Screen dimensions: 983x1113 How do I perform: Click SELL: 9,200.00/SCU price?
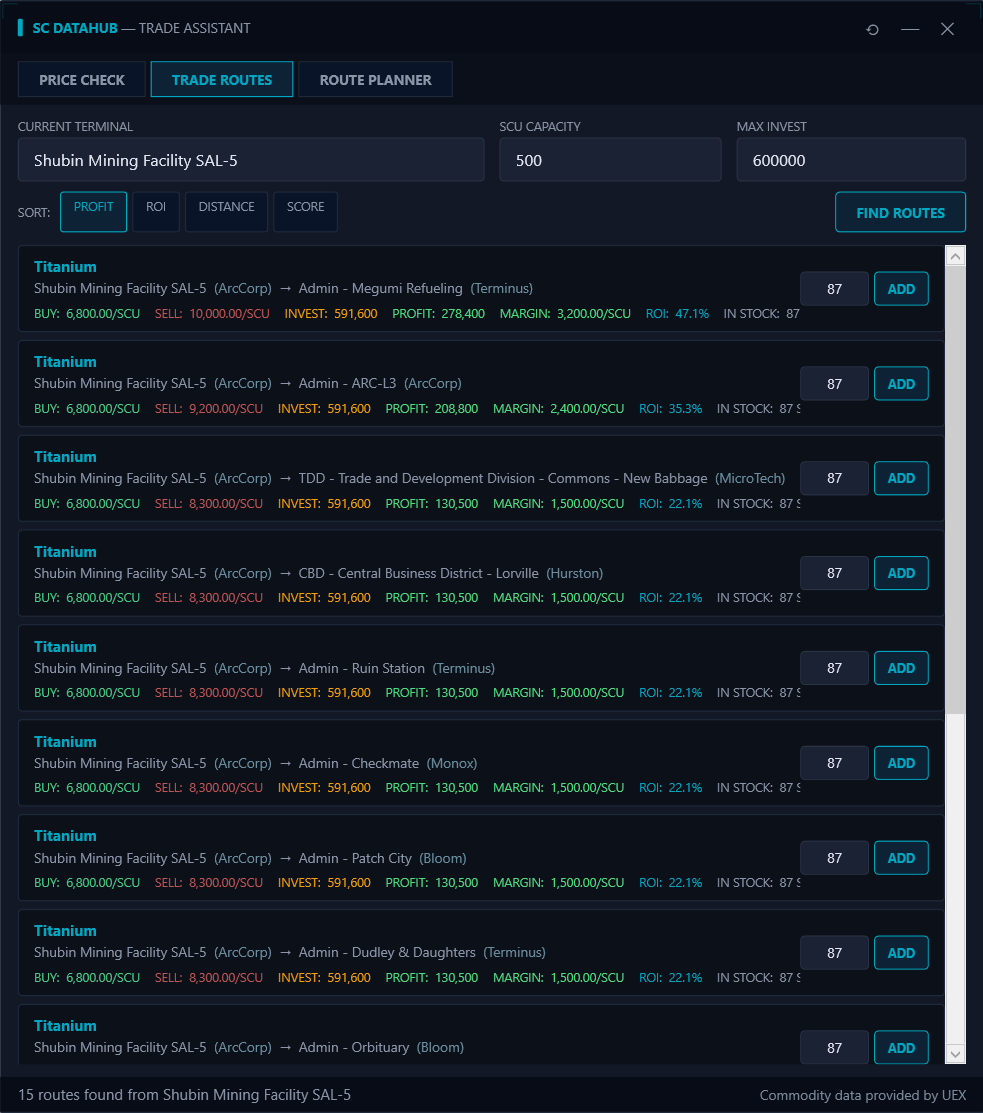209,409
